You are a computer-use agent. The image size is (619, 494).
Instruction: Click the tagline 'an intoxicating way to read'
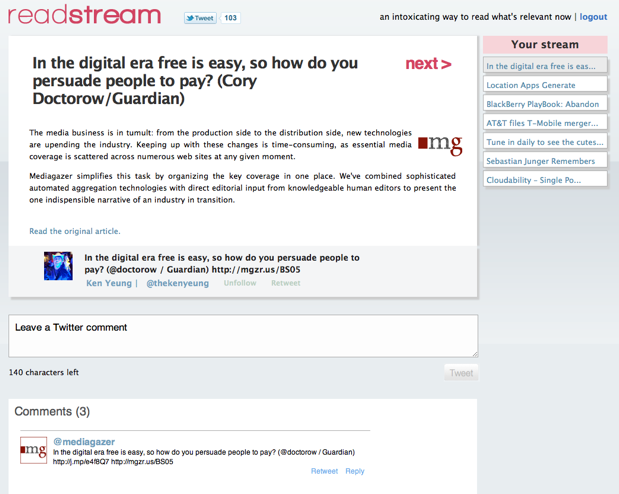point(475,17)
